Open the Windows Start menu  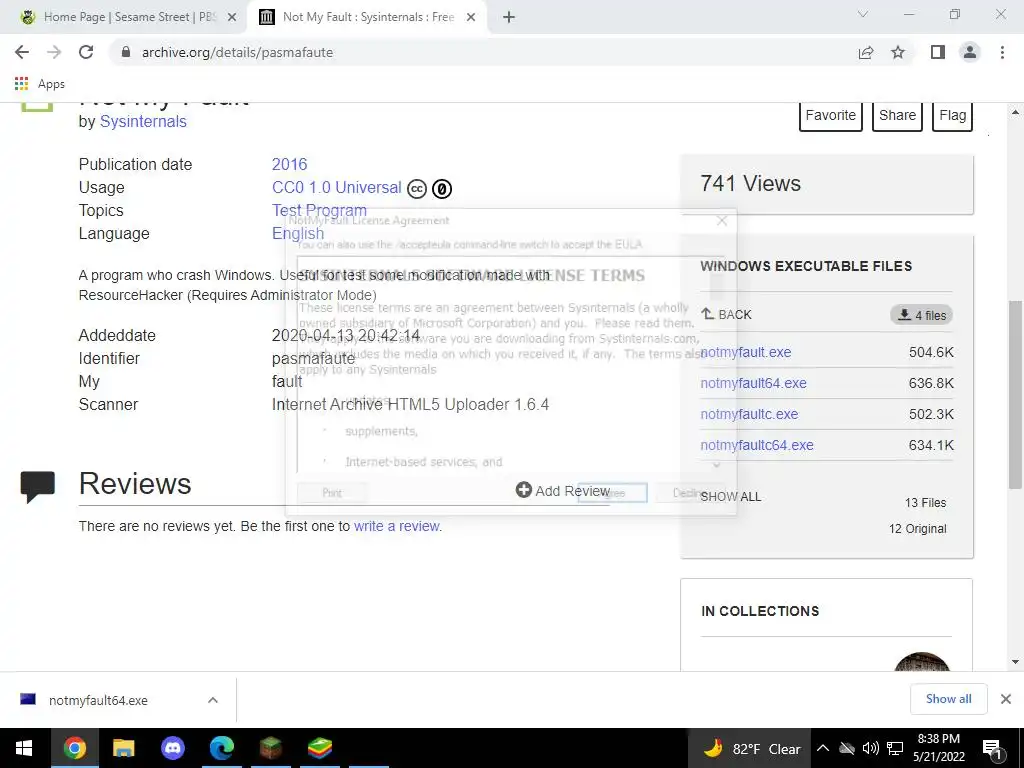24,748
